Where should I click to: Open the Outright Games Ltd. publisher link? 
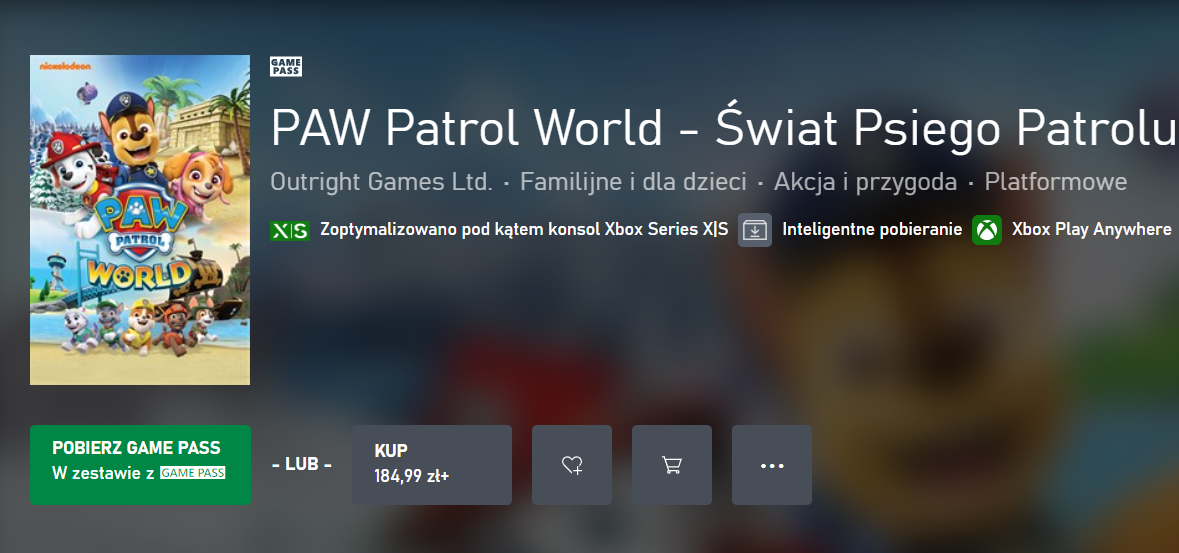pyautogui.click(x=381, y=182)
